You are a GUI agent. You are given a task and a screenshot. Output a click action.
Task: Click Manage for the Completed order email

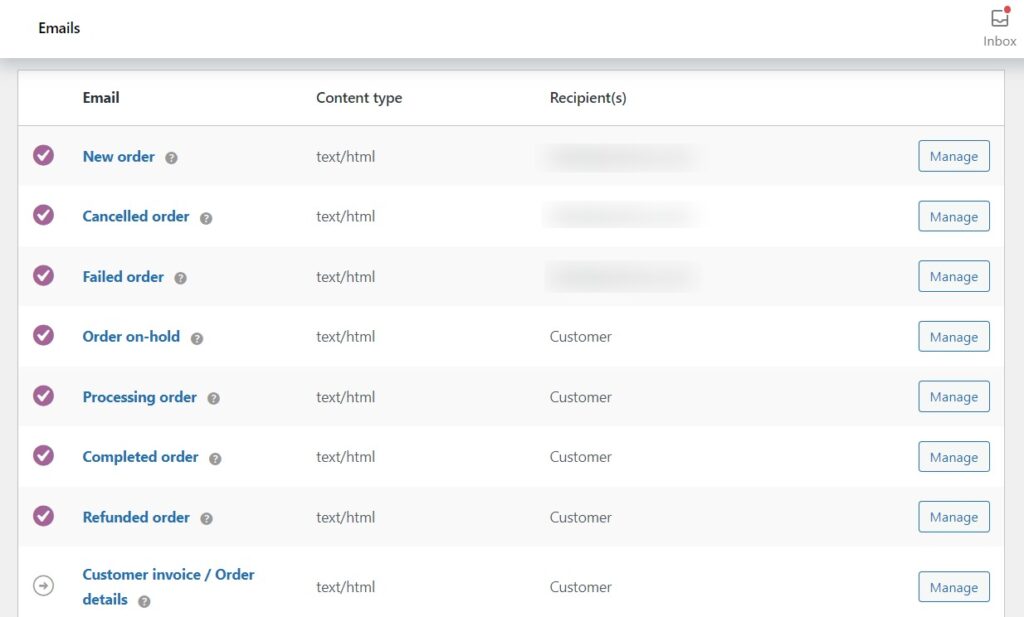pos(953,456)
